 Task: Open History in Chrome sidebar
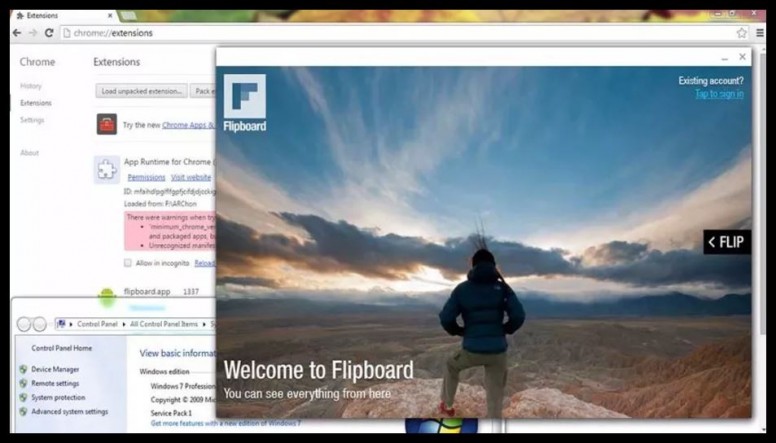(31, 86)
